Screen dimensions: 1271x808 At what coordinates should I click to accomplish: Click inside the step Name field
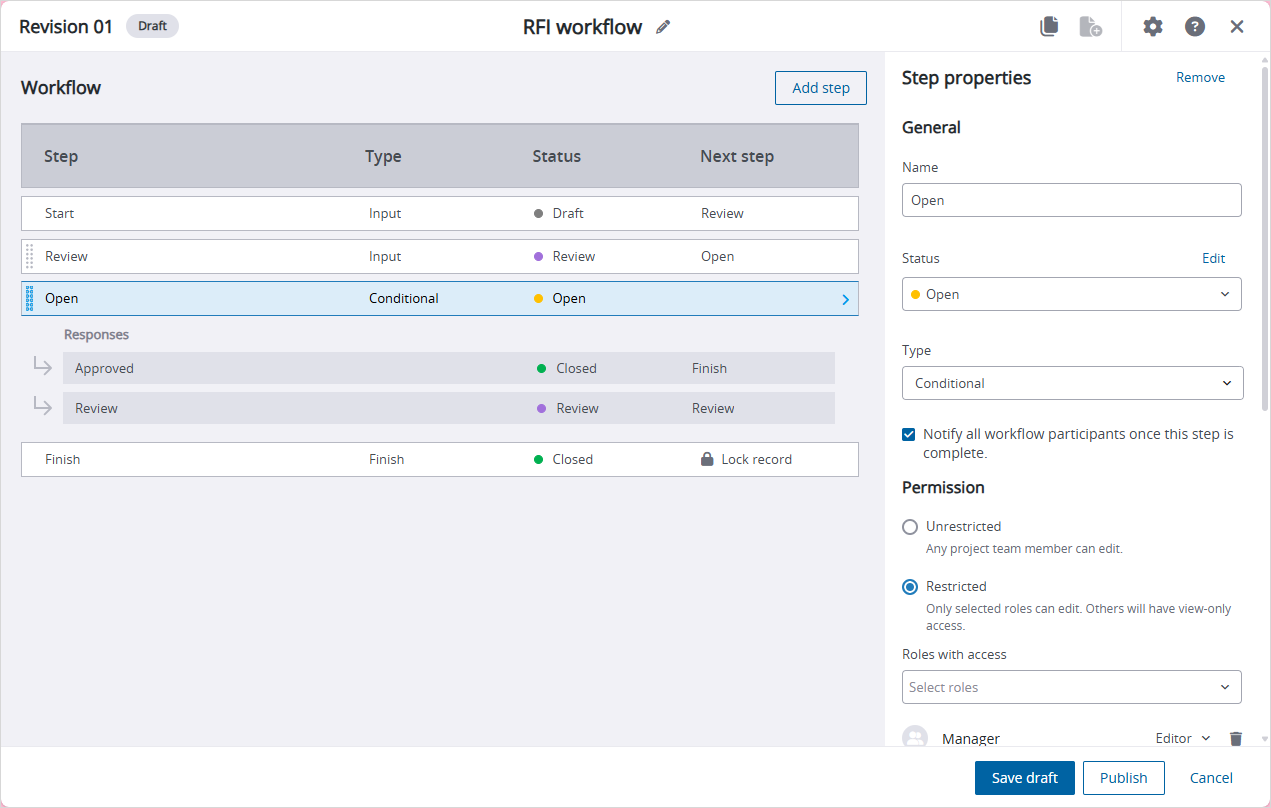pyautogui.click(x=1071, y=200)
